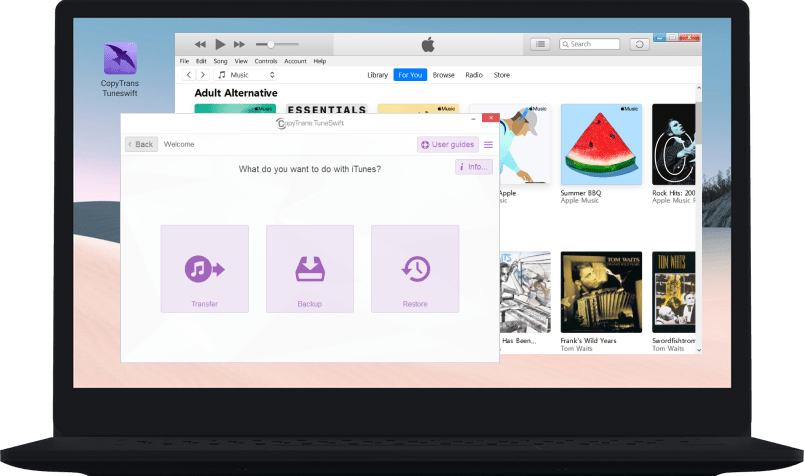Screen dimensions: 804x476
Task: Choose the Restore option tile
Action: coord(415,269)
